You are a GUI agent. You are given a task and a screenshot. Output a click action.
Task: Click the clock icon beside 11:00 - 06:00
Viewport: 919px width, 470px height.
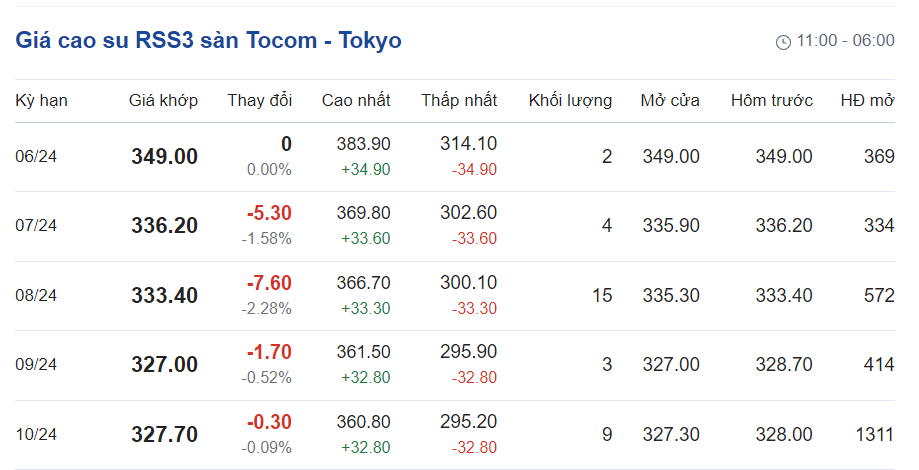point(783,42)
